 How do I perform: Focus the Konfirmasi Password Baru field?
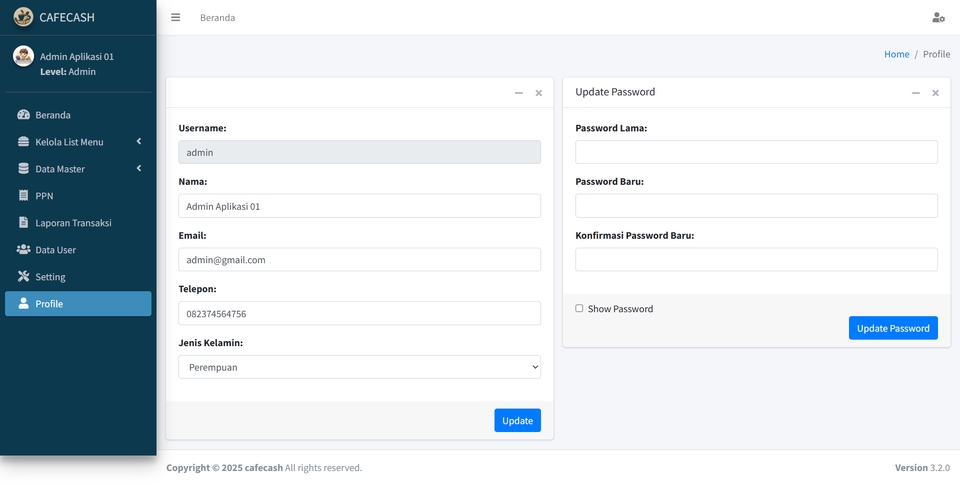click(x=756, y=259)
